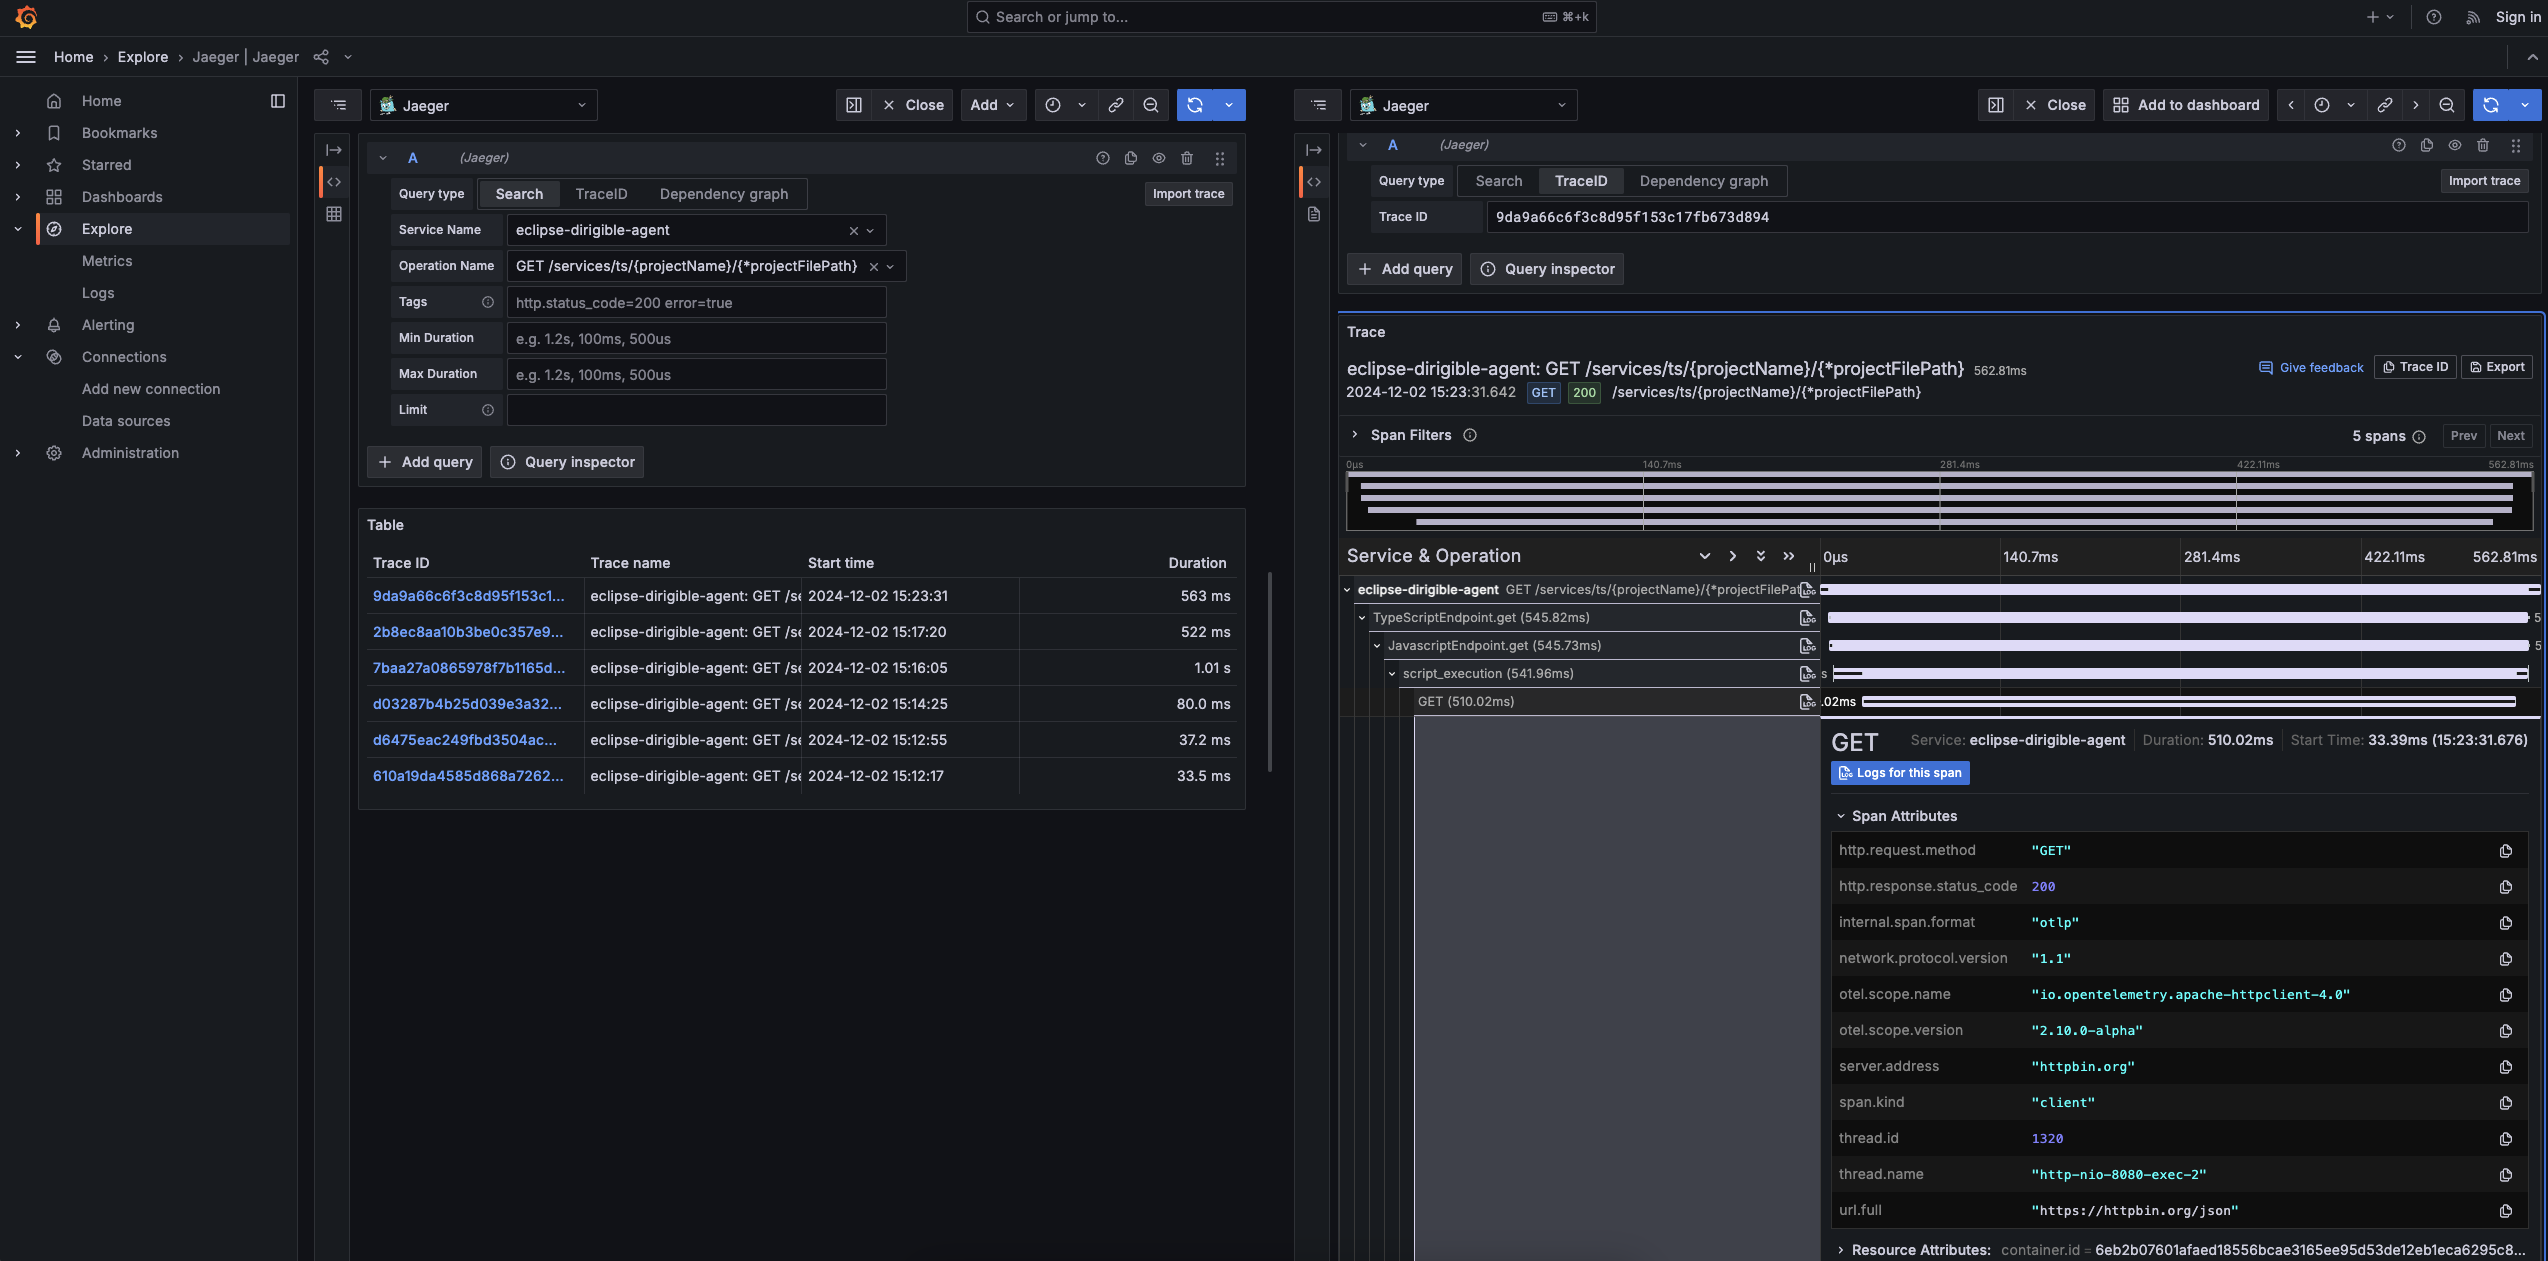Open the Add dropdown in the left pane
The width and height of the screenshot is (2548, 1261).
pyautogui.click(x=994, y=105)
